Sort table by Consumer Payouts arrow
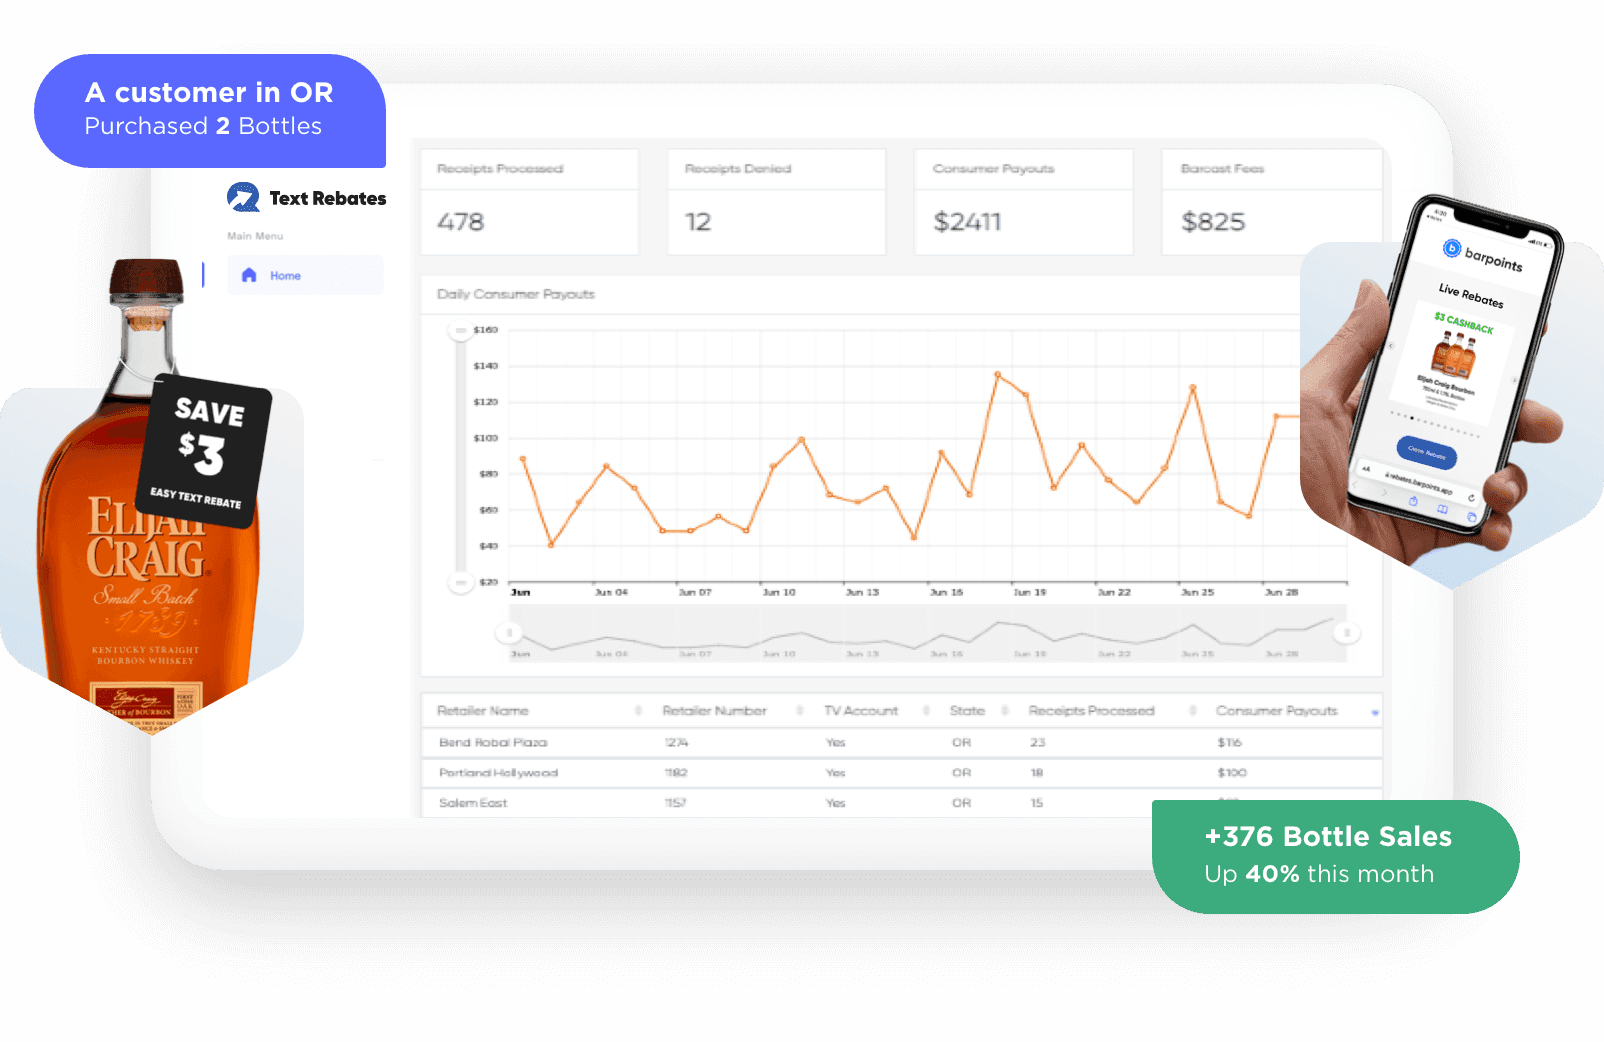 coord(1375,712)
